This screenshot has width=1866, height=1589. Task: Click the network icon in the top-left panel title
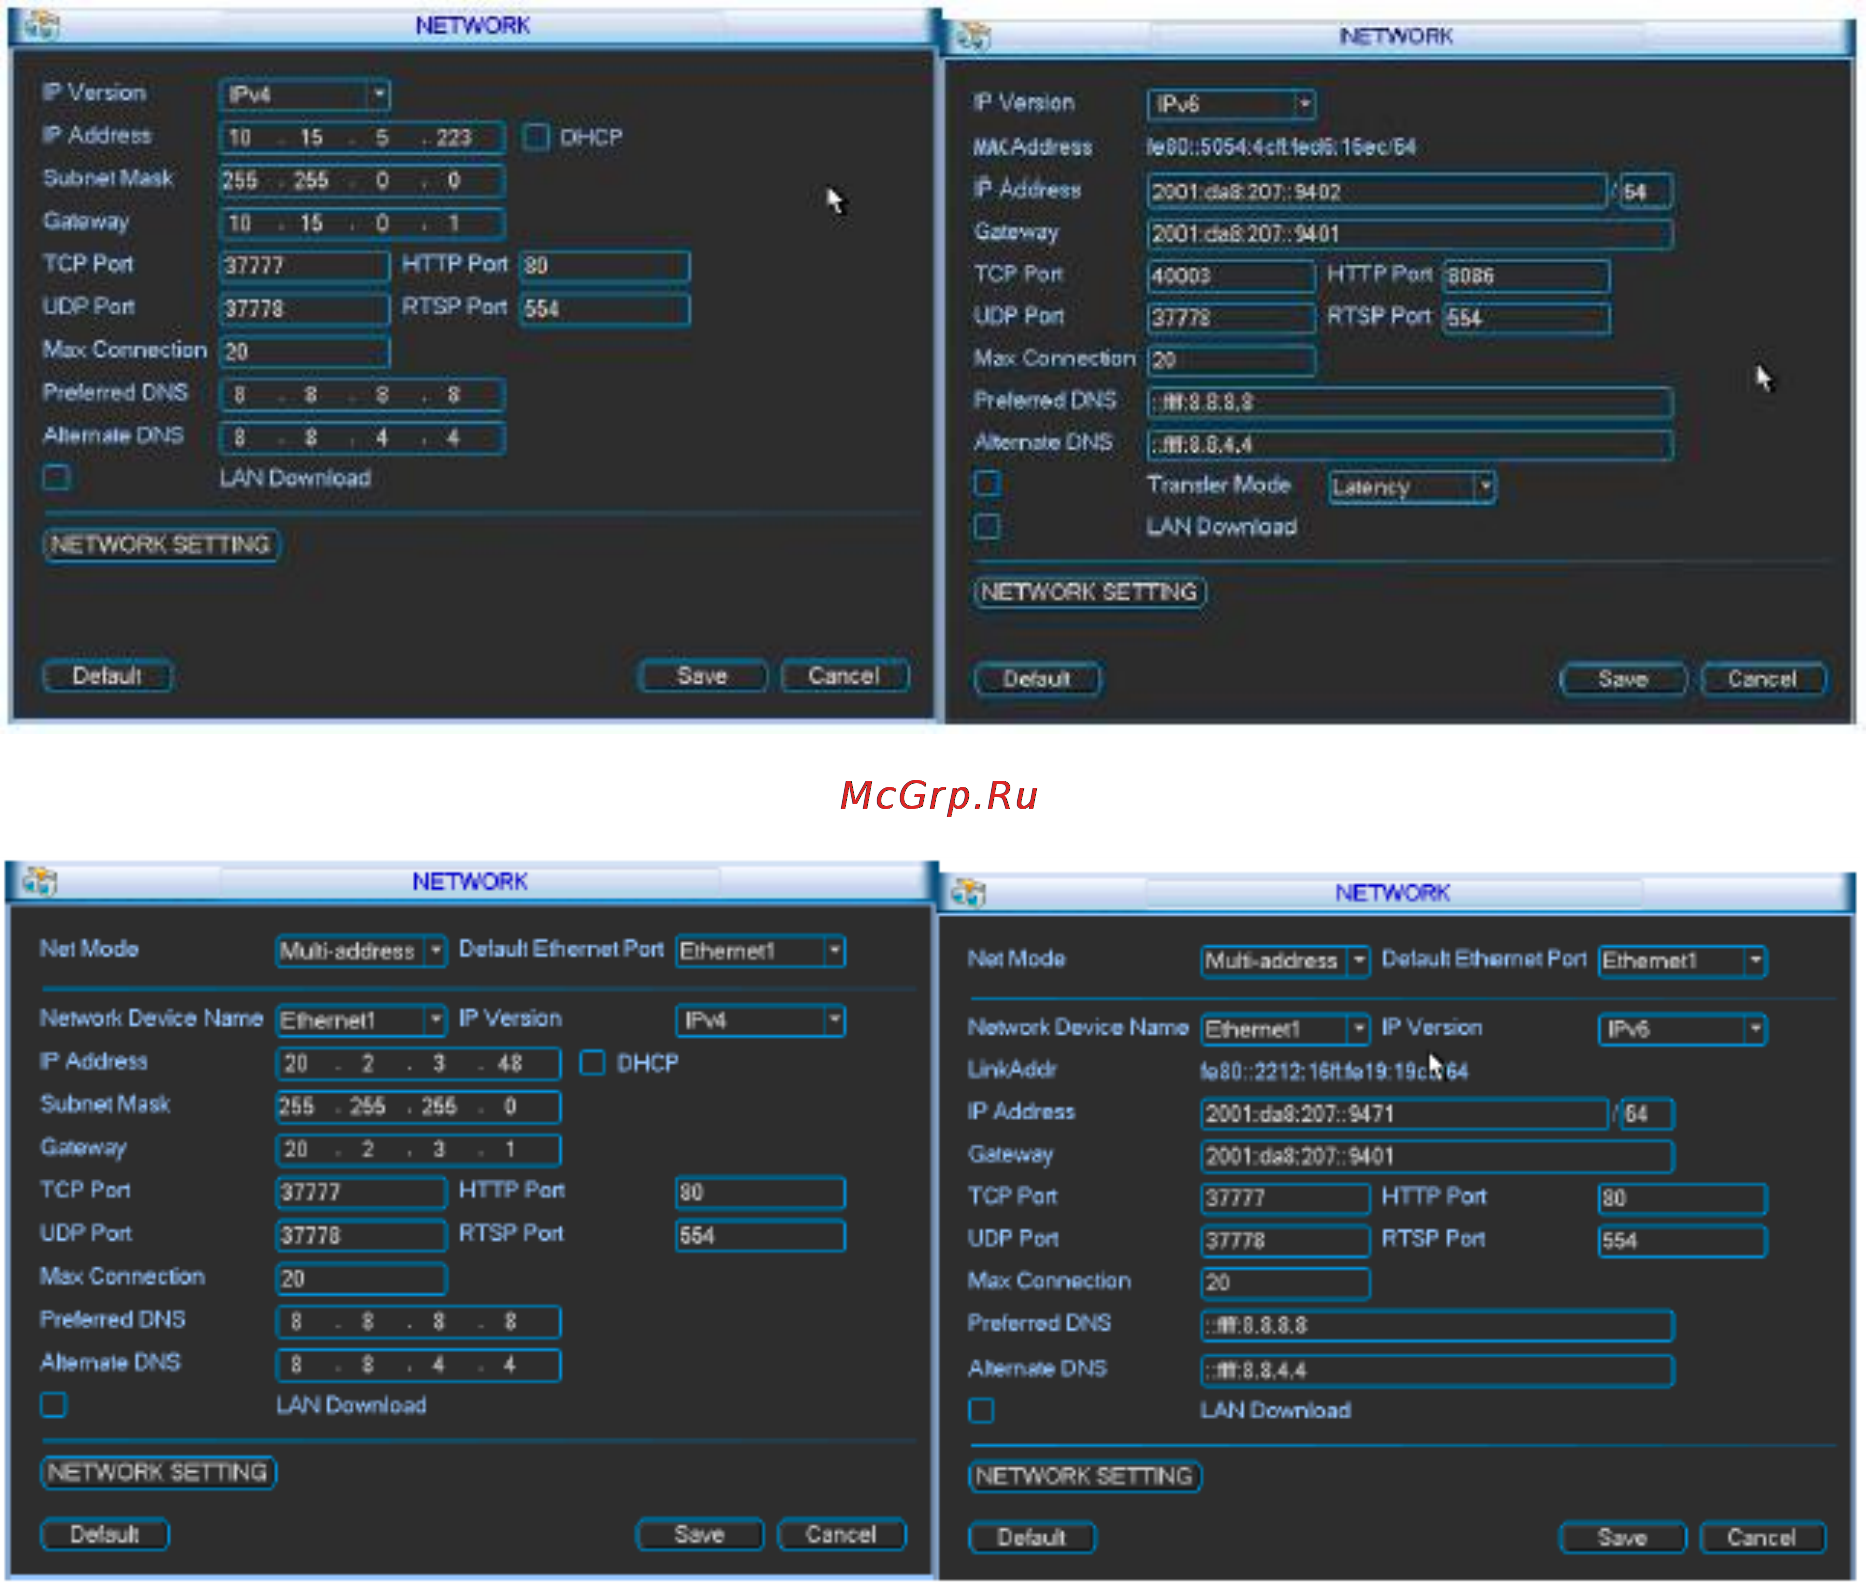(42, 26)
